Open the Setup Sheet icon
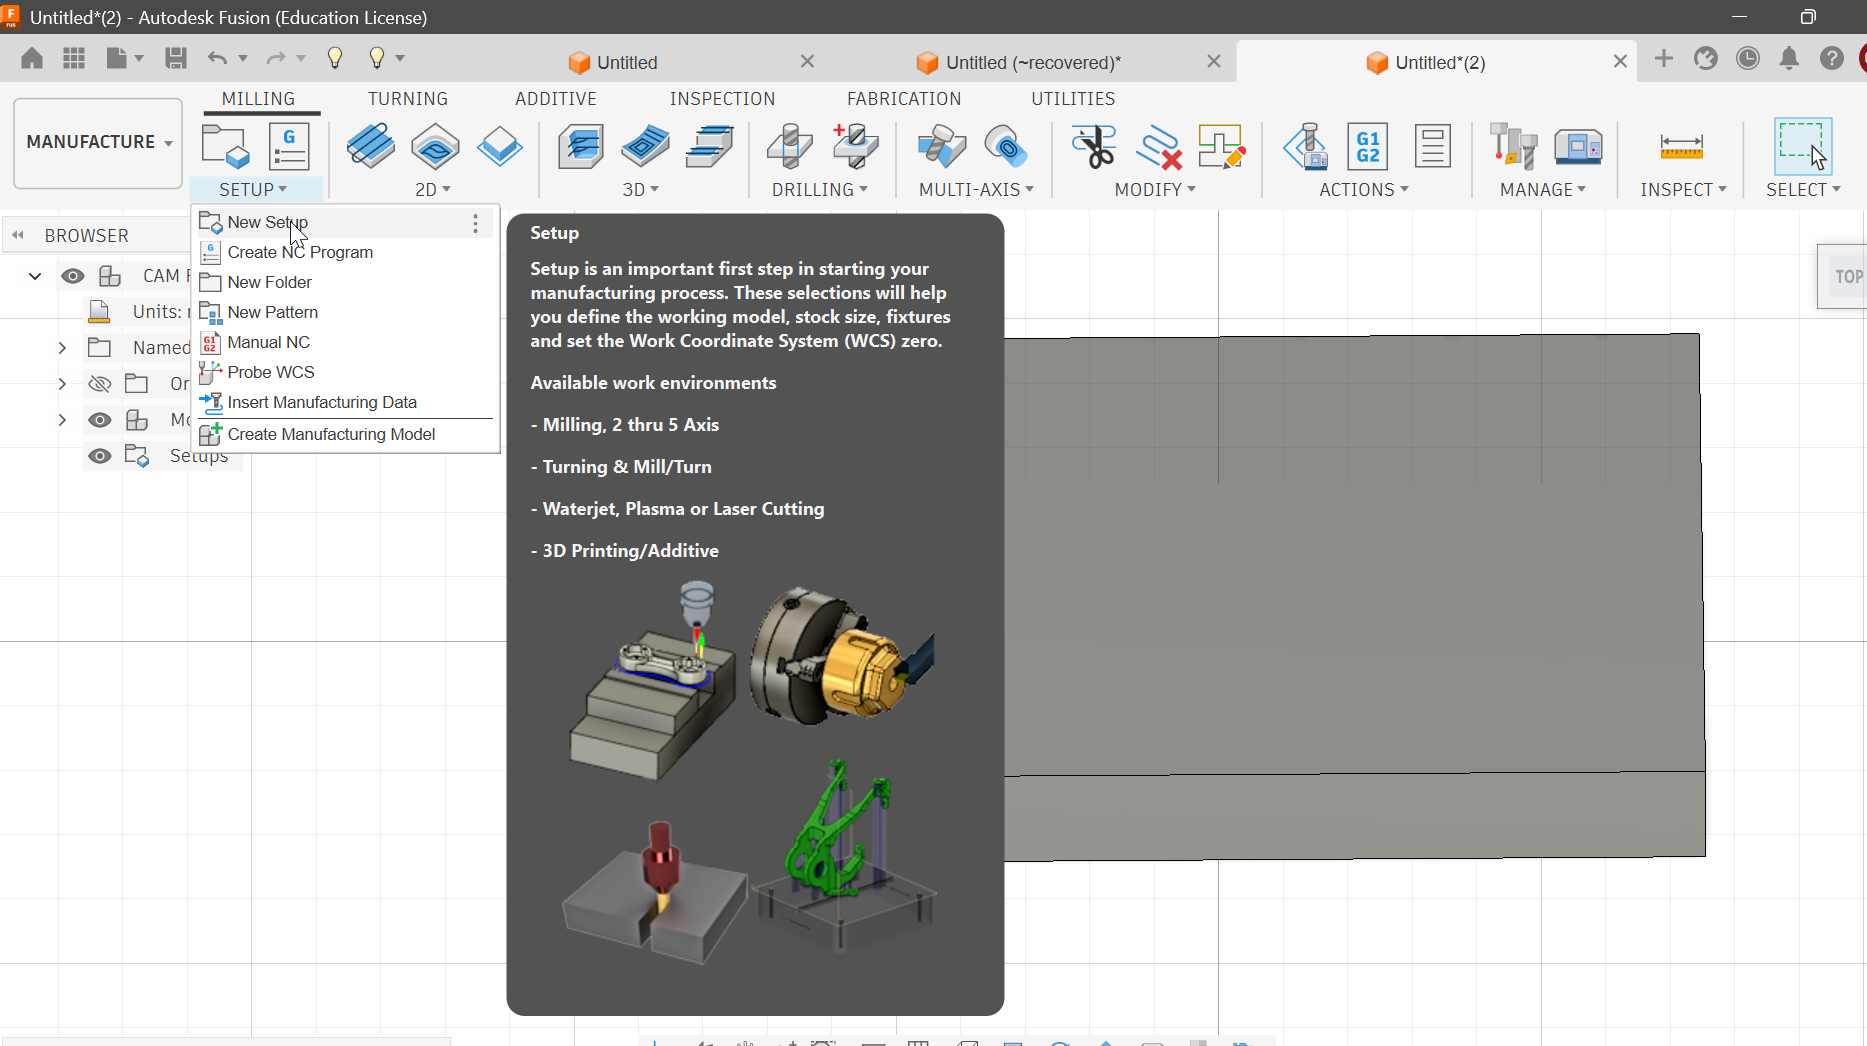 (1433, 146)
